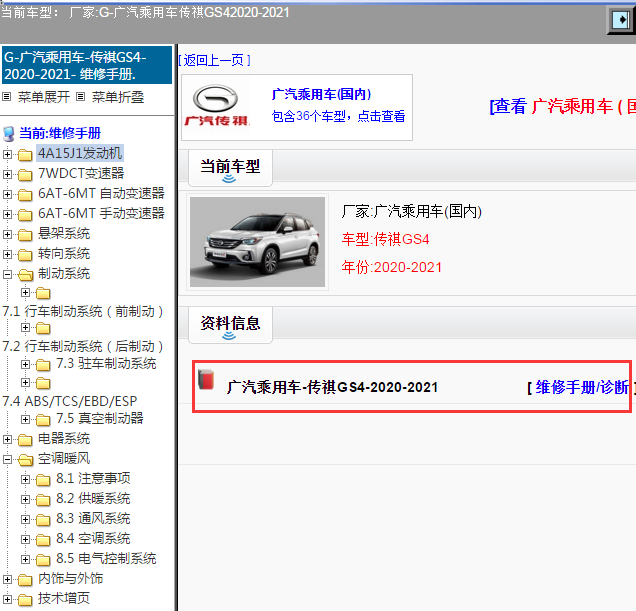
Task: Click the arrow panel toggle at top right
Action: (x=621, y=19)
